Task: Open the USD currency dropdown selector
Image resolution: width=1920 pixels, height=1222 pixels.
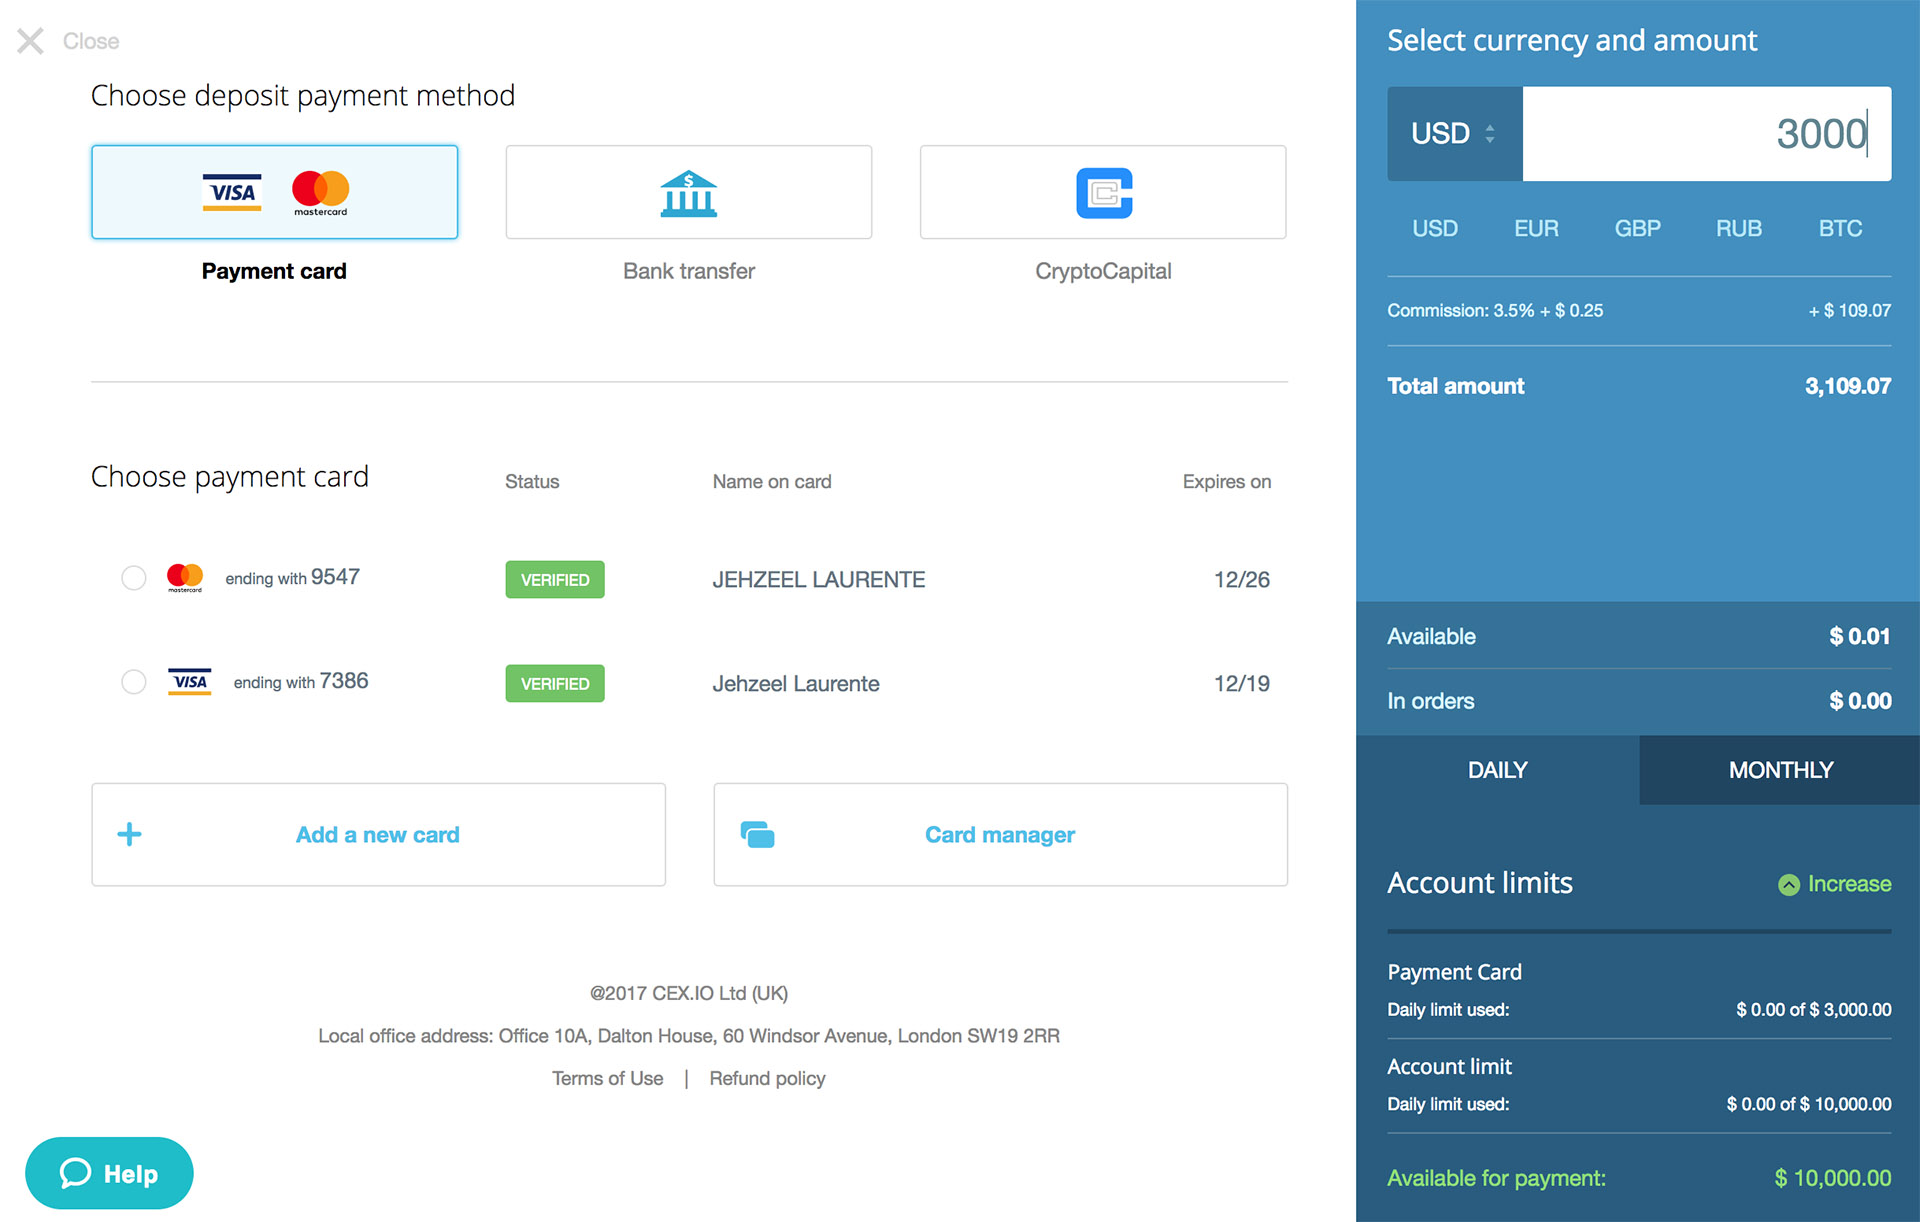Action: tap(1454, 133)
